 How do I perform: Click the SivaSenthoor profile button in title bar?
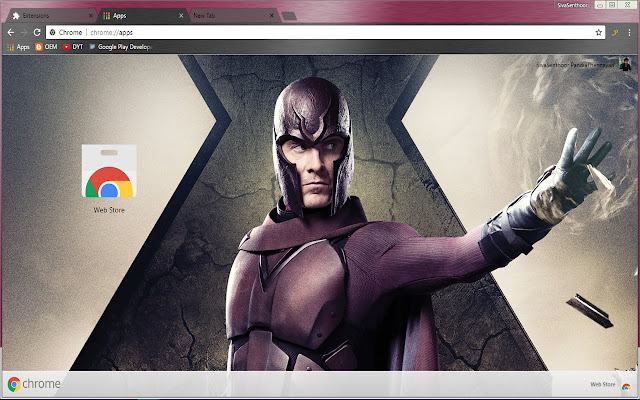point(572,5)
